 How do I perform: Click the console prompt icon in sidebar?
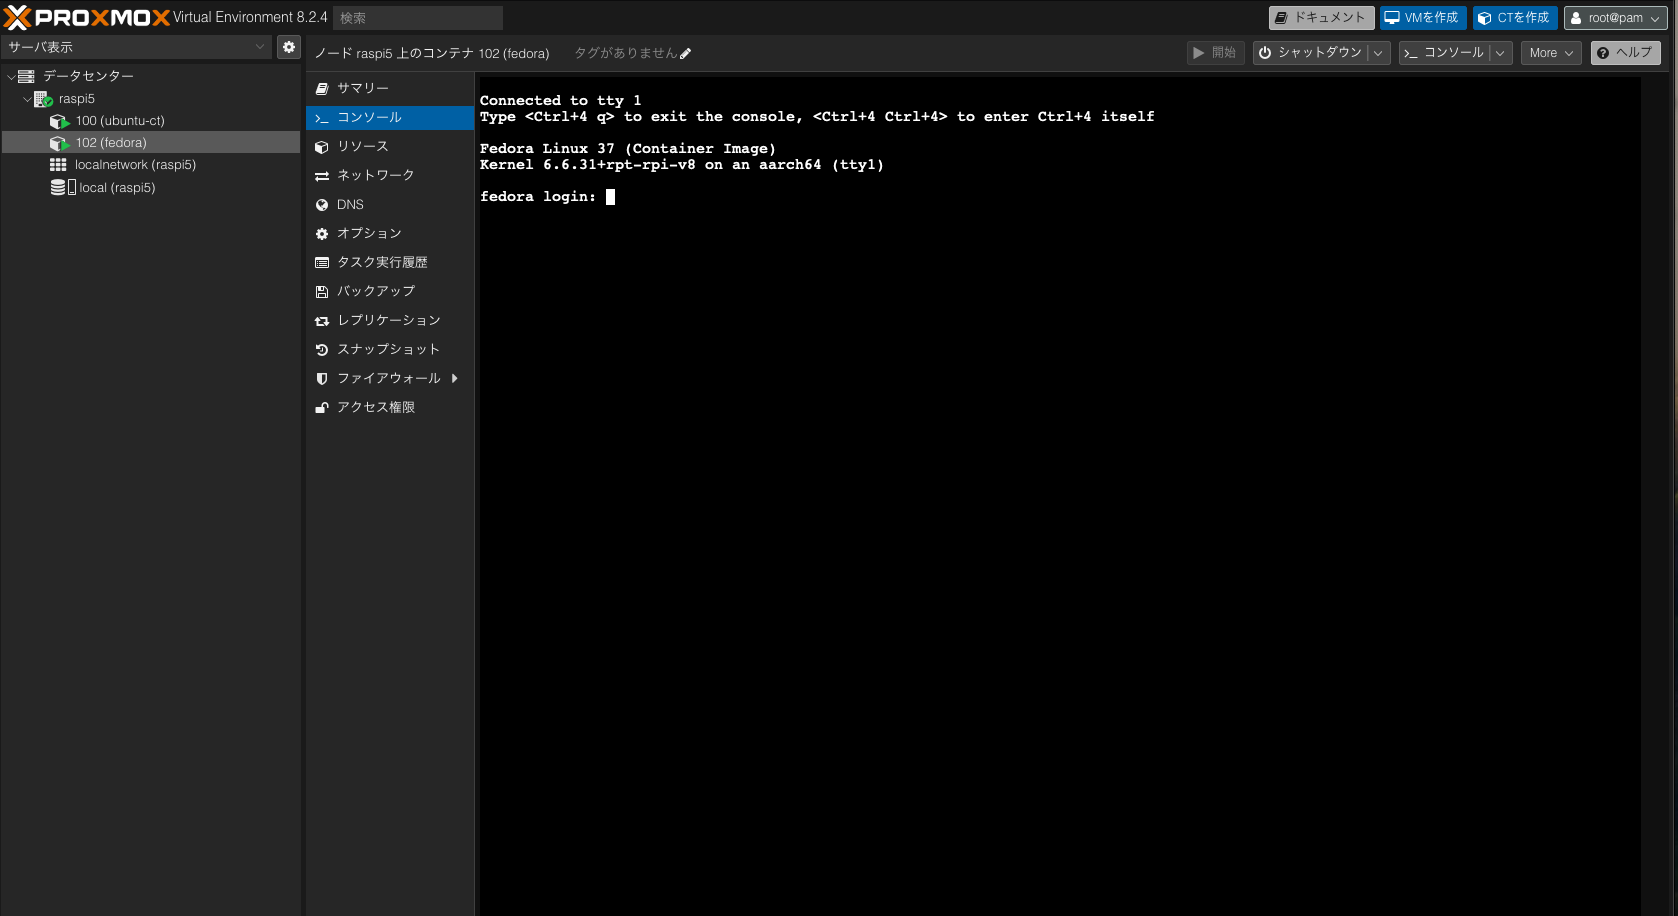click(x=322, y=118)
